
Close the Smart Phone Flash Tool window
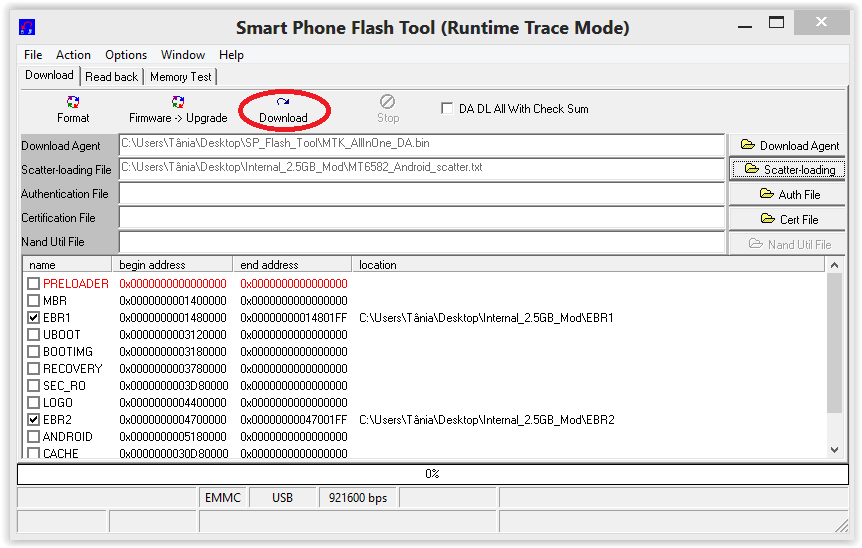[x=821, y=22]
